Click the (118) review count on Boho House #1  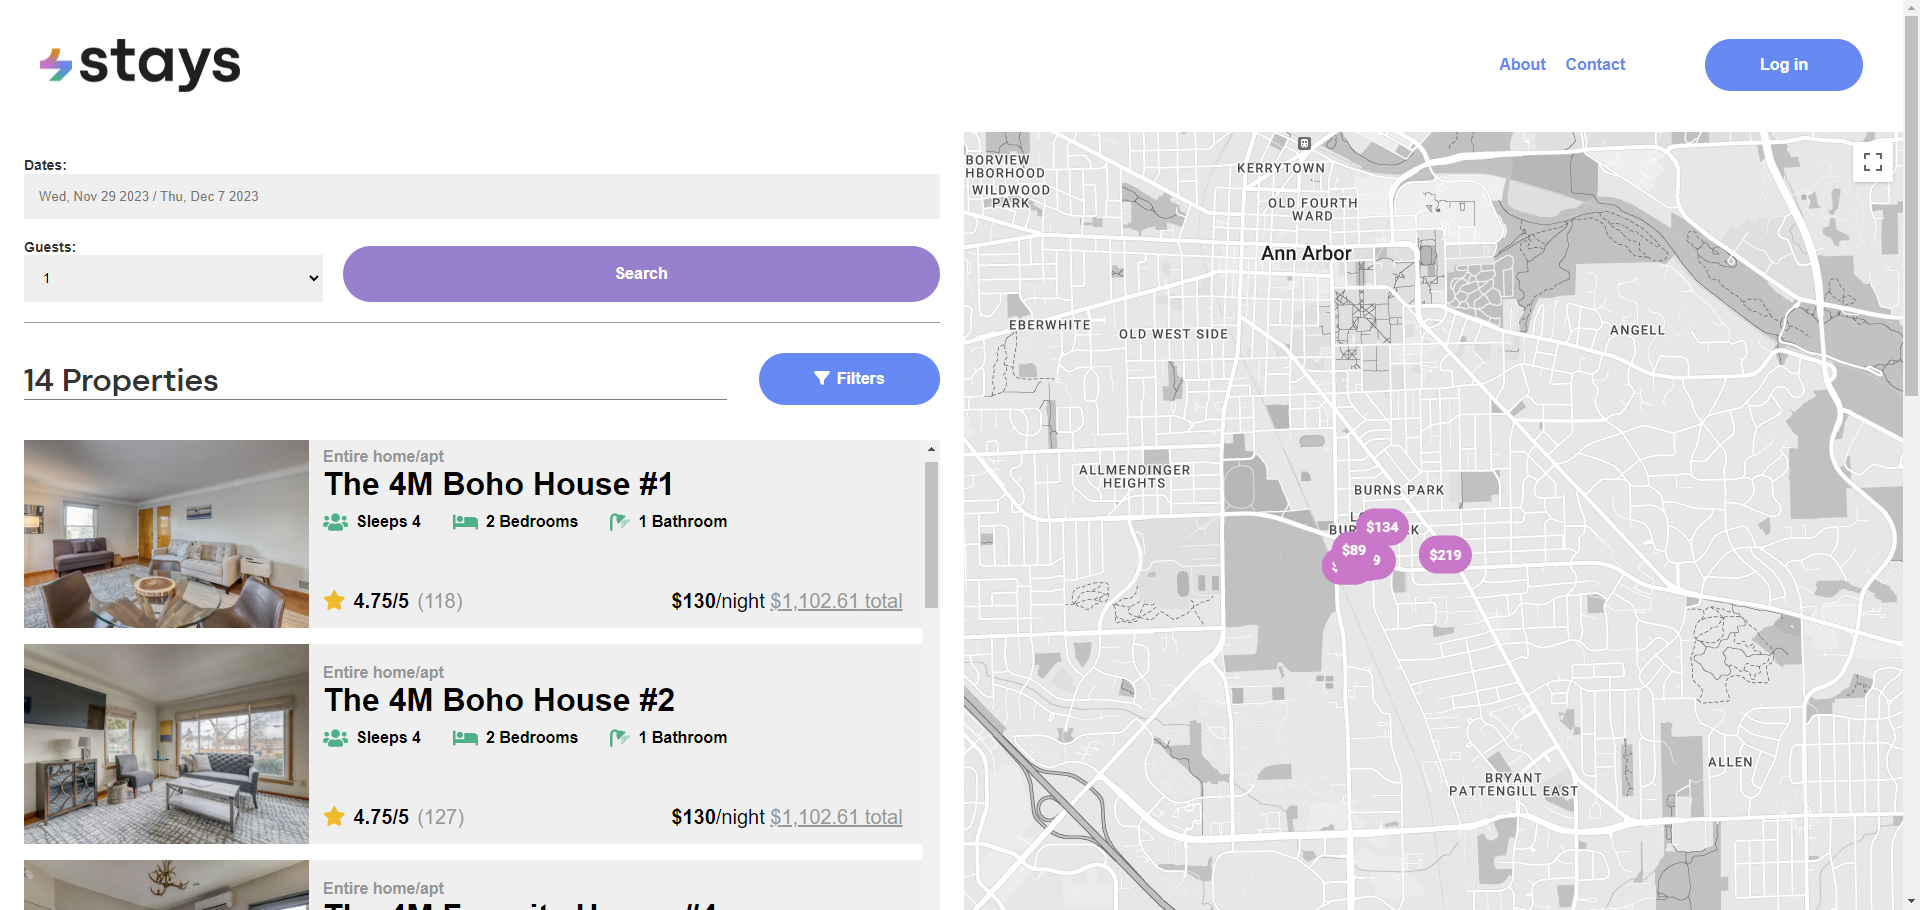pyautogui.click(x=440, y=601)
